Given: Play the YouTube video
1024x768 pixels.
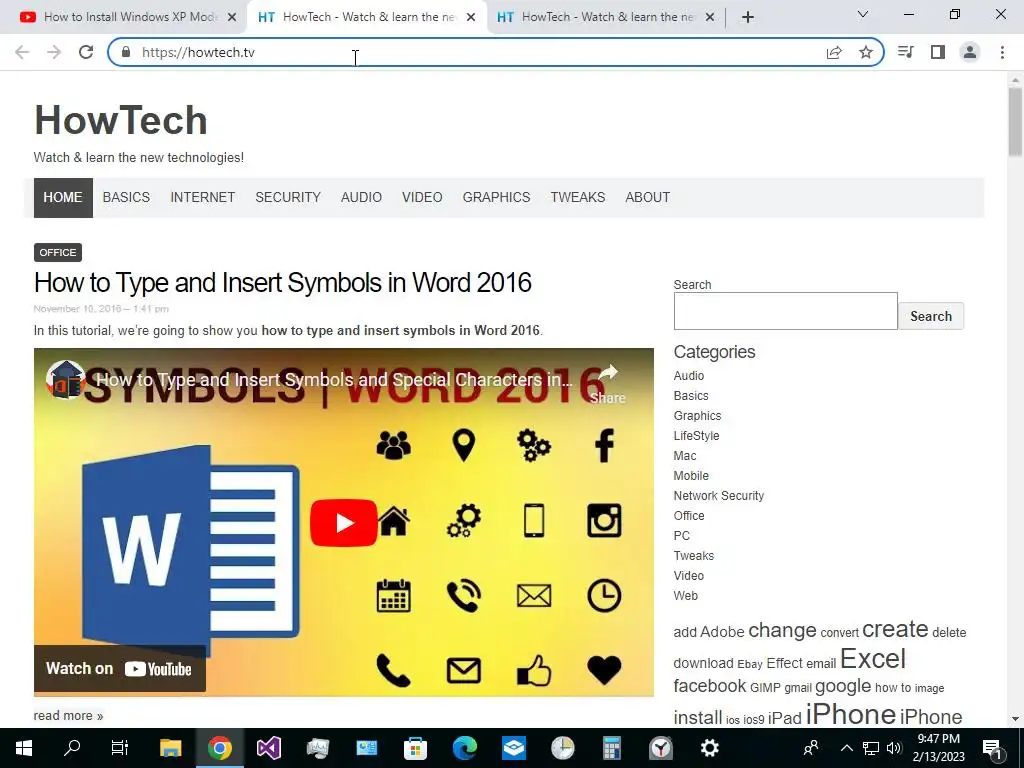Looking at the screenshot, I should click(344, 522).
